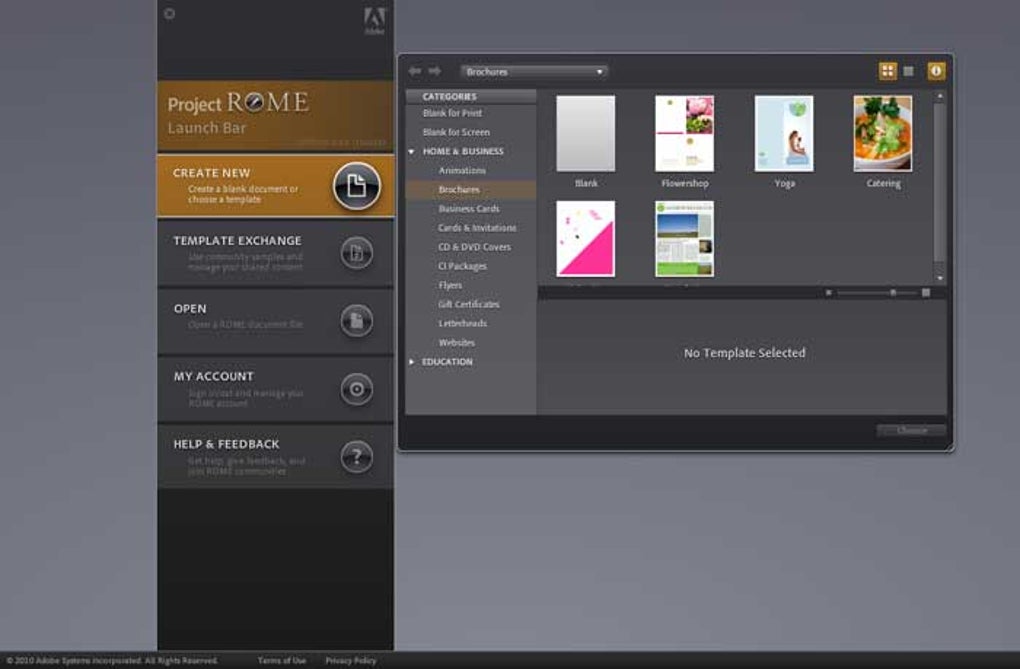Click the template list scrollbar up arrow
The height and width of the screenshot is (669, 1020).
click(939, 96)
